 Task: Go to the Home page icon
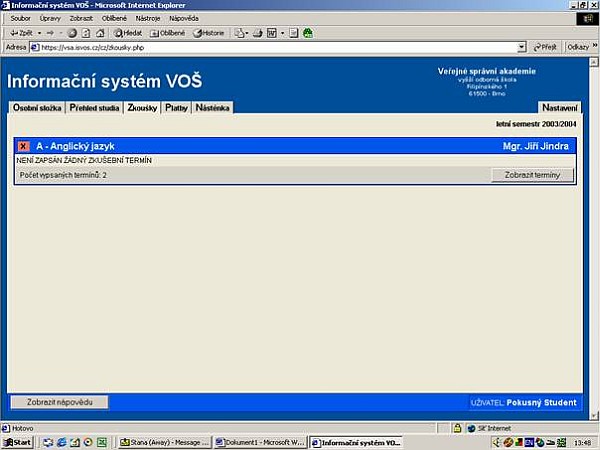tap(100, 33)
